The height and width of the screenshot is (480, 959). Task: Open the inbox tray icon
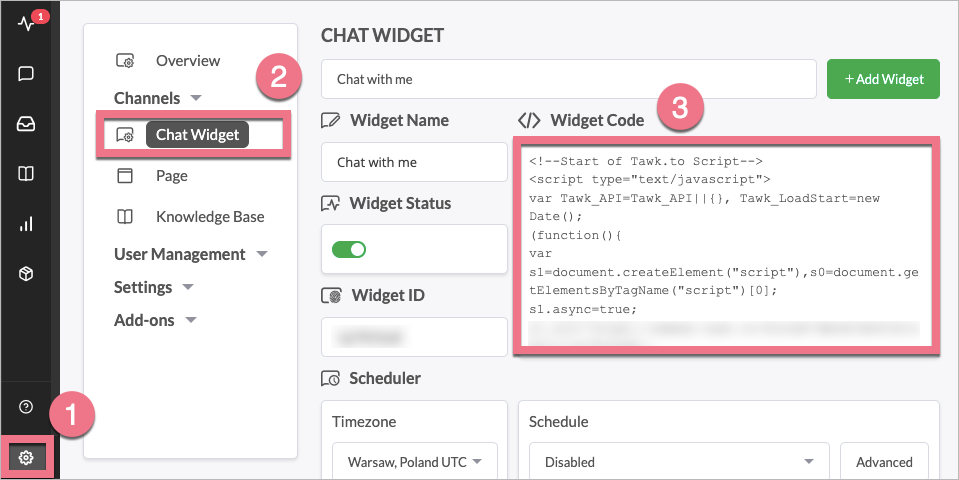(x=26, y=124)
